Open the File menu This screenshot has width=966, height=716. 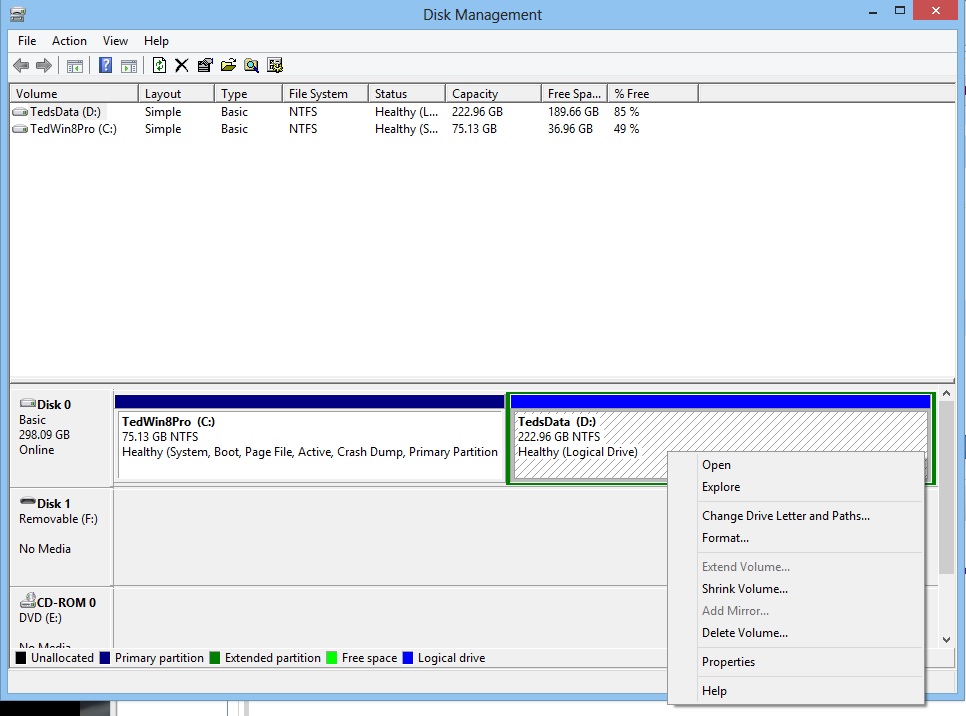click(27, 41)
